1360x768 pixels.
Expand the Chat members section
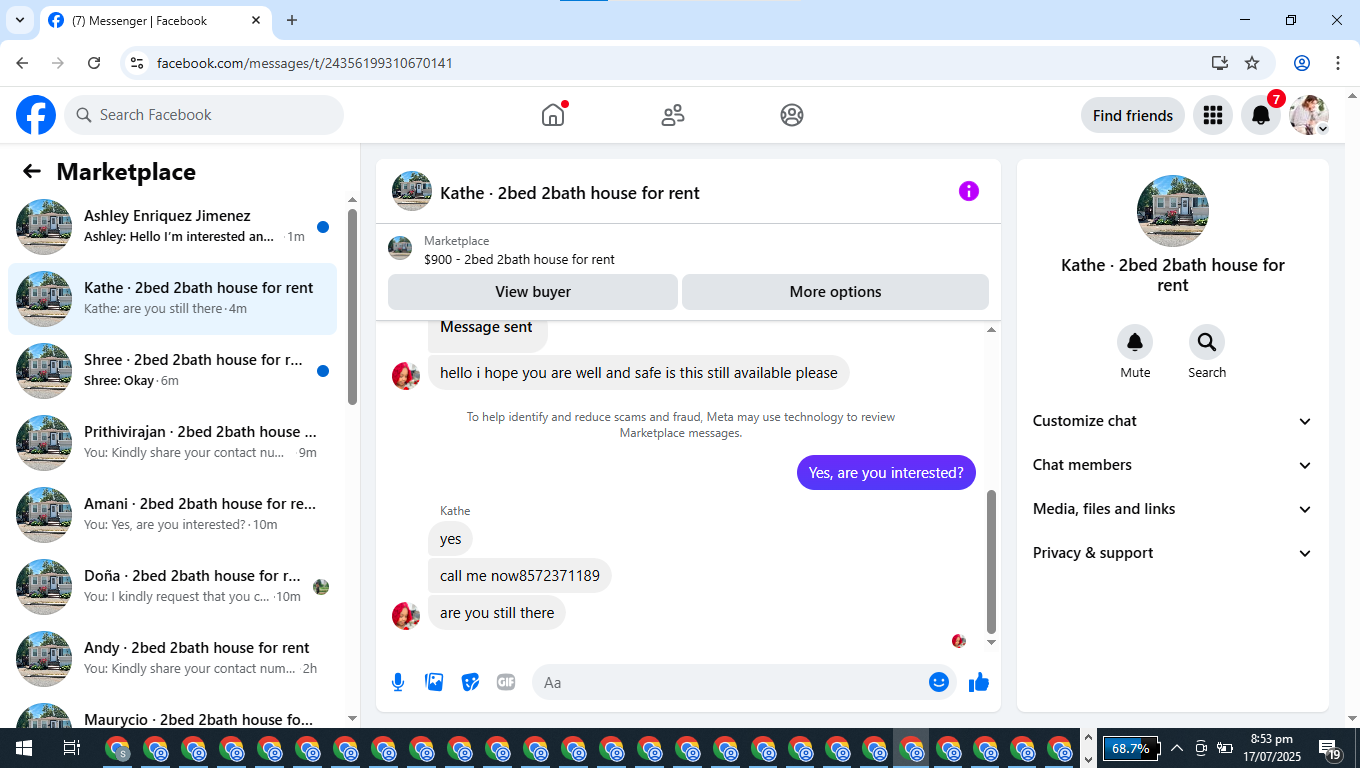(1173, 465)
